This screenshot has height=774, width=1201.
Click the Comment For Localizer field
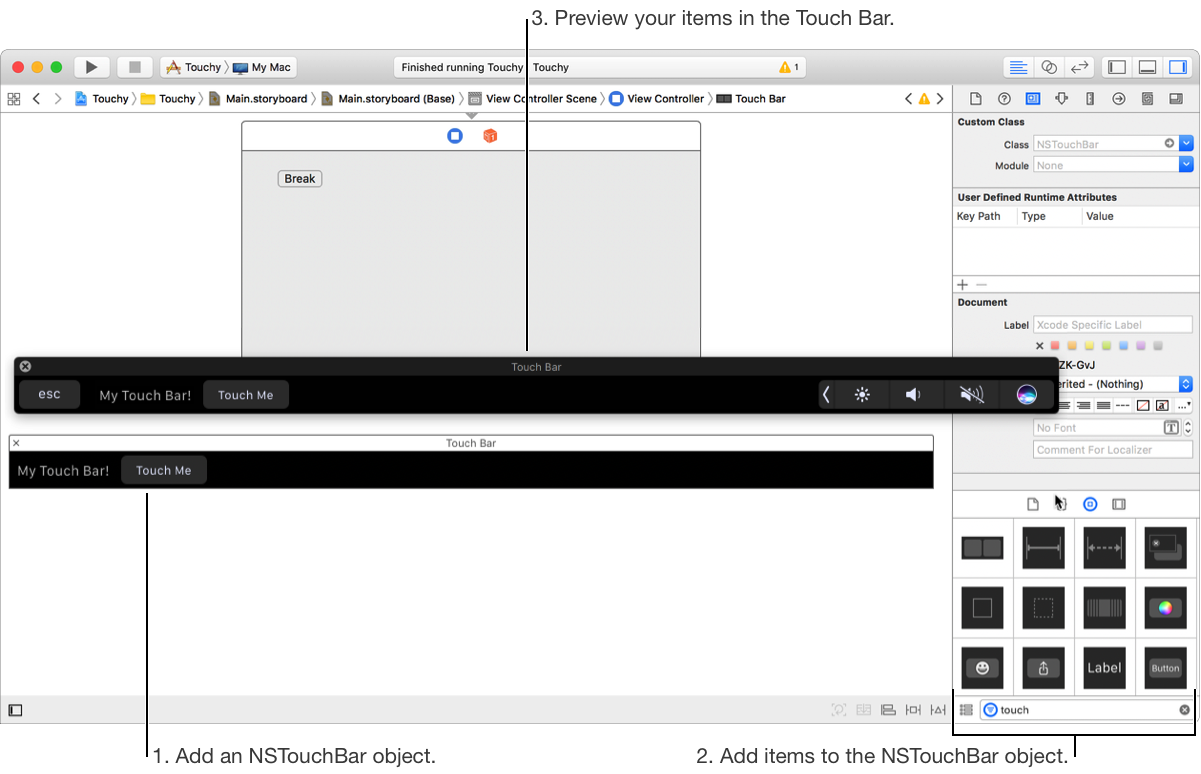pos(1113,450)
